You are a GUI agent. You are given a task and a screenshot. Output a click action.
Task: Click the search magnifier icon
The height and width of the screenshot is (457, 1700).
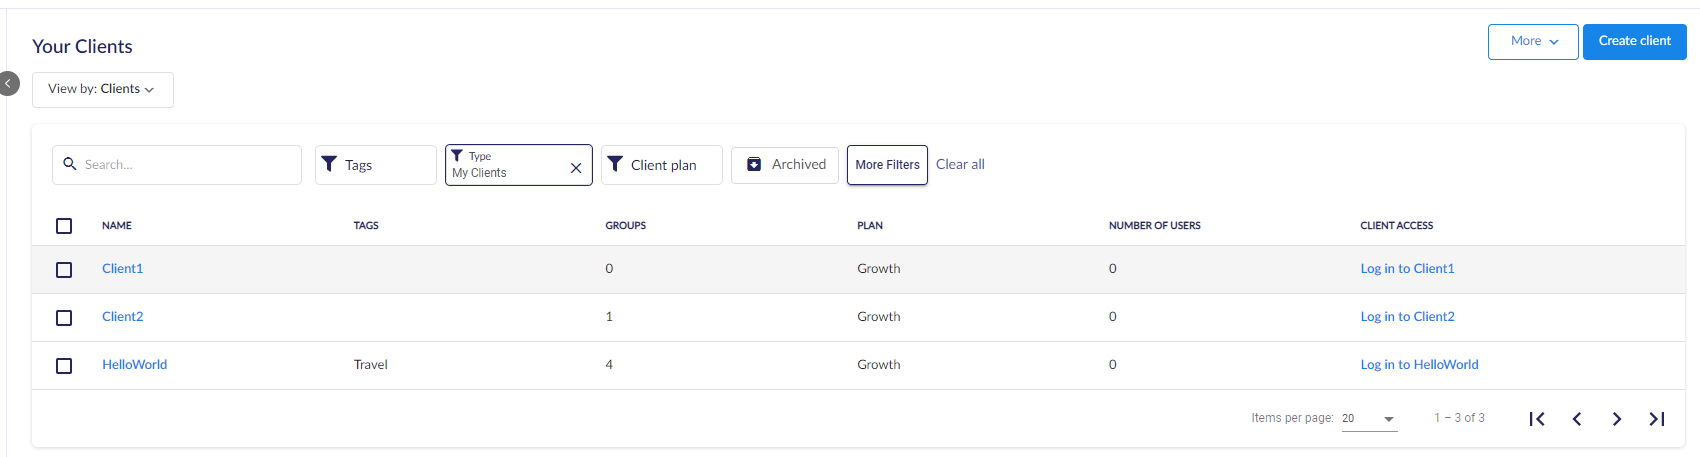click(70, 163)
